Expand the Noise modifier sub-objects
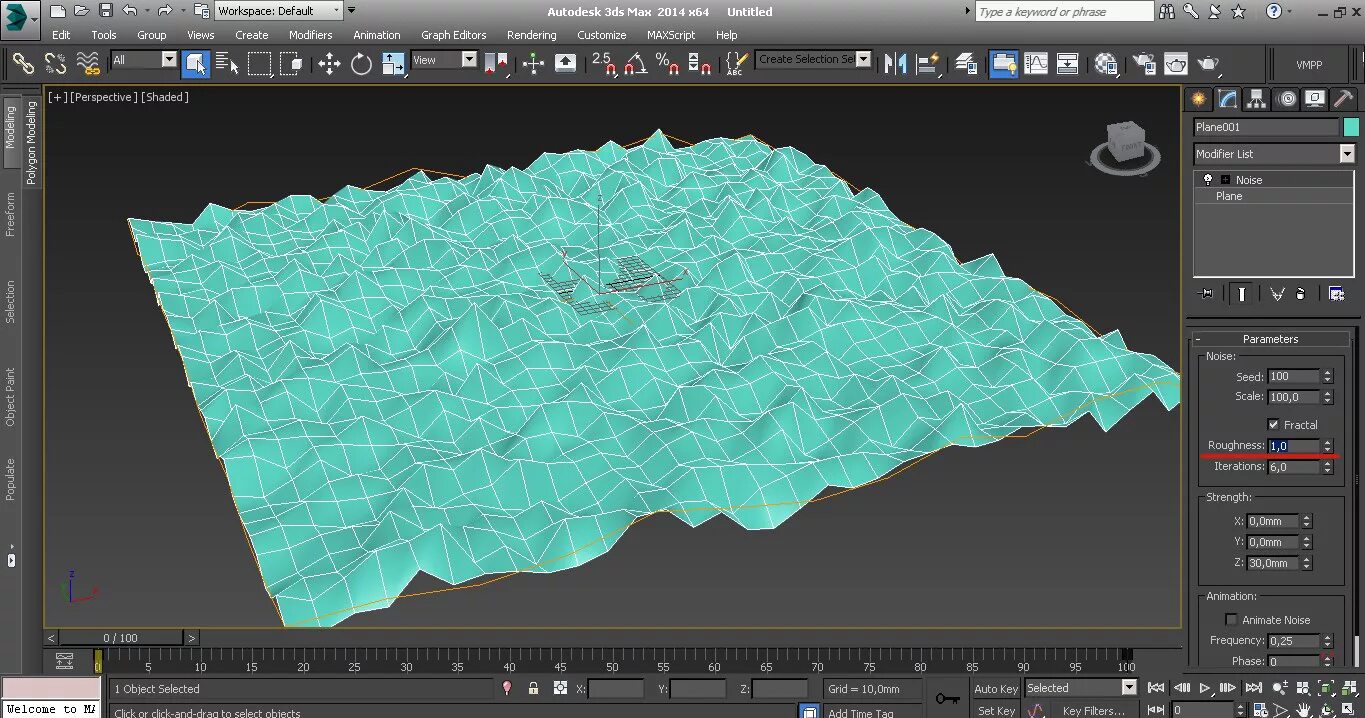The height and width of the screenshot is (718, 1365). [1225, 180]
